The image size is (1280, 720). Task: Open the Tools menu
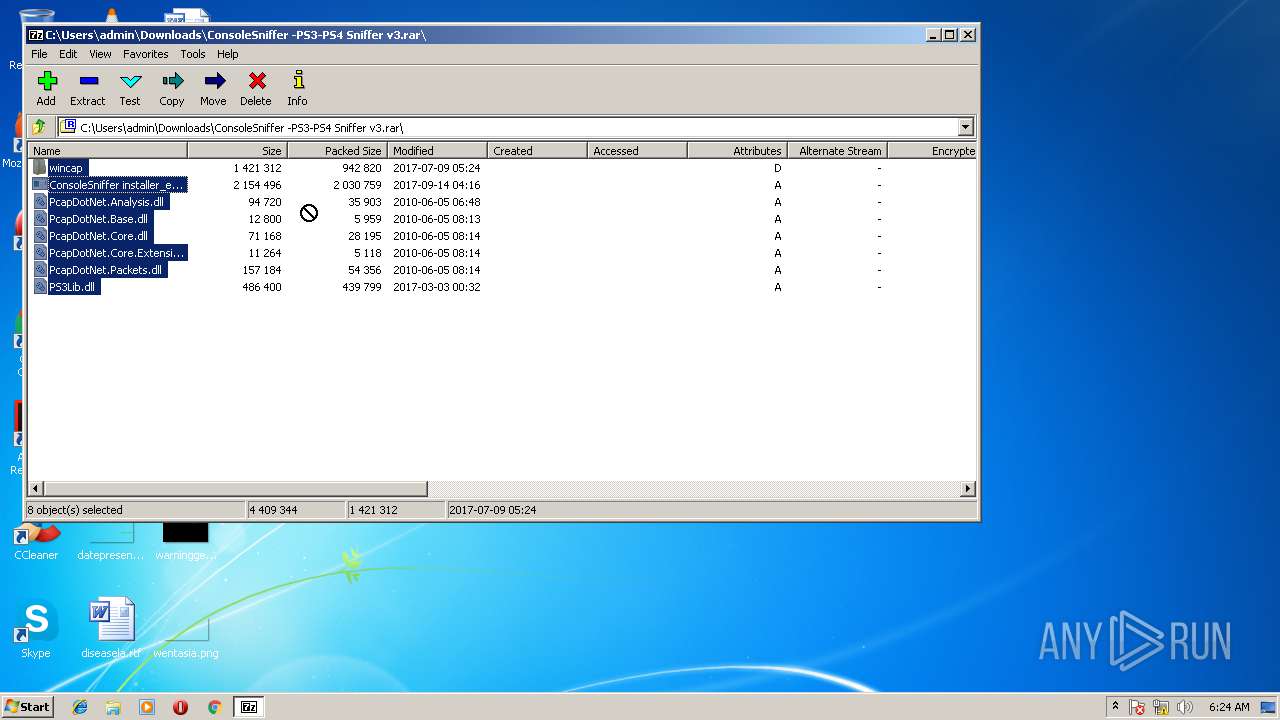click(193, 54)
